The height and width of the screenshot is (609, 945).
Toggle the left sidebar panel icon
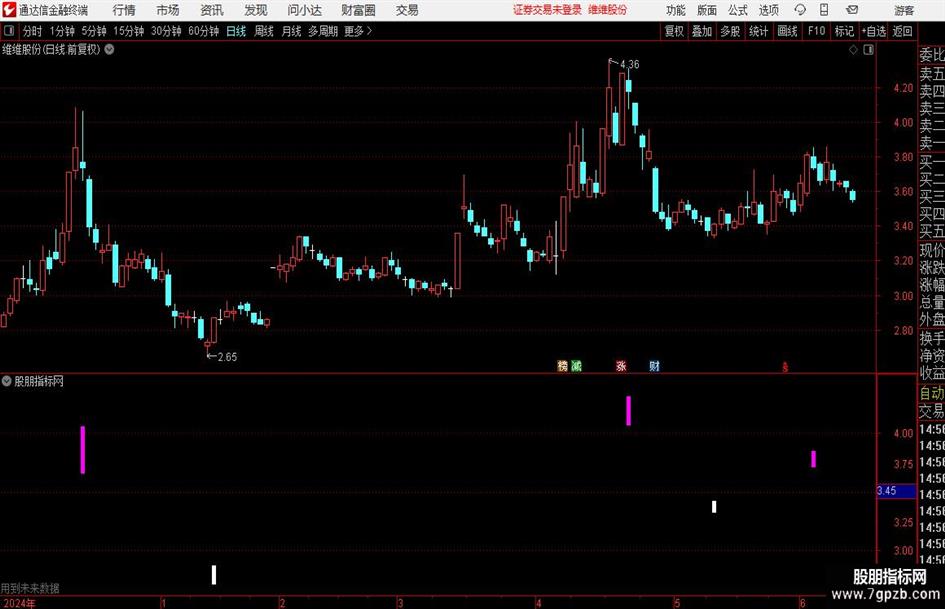[x=8, y=31]
